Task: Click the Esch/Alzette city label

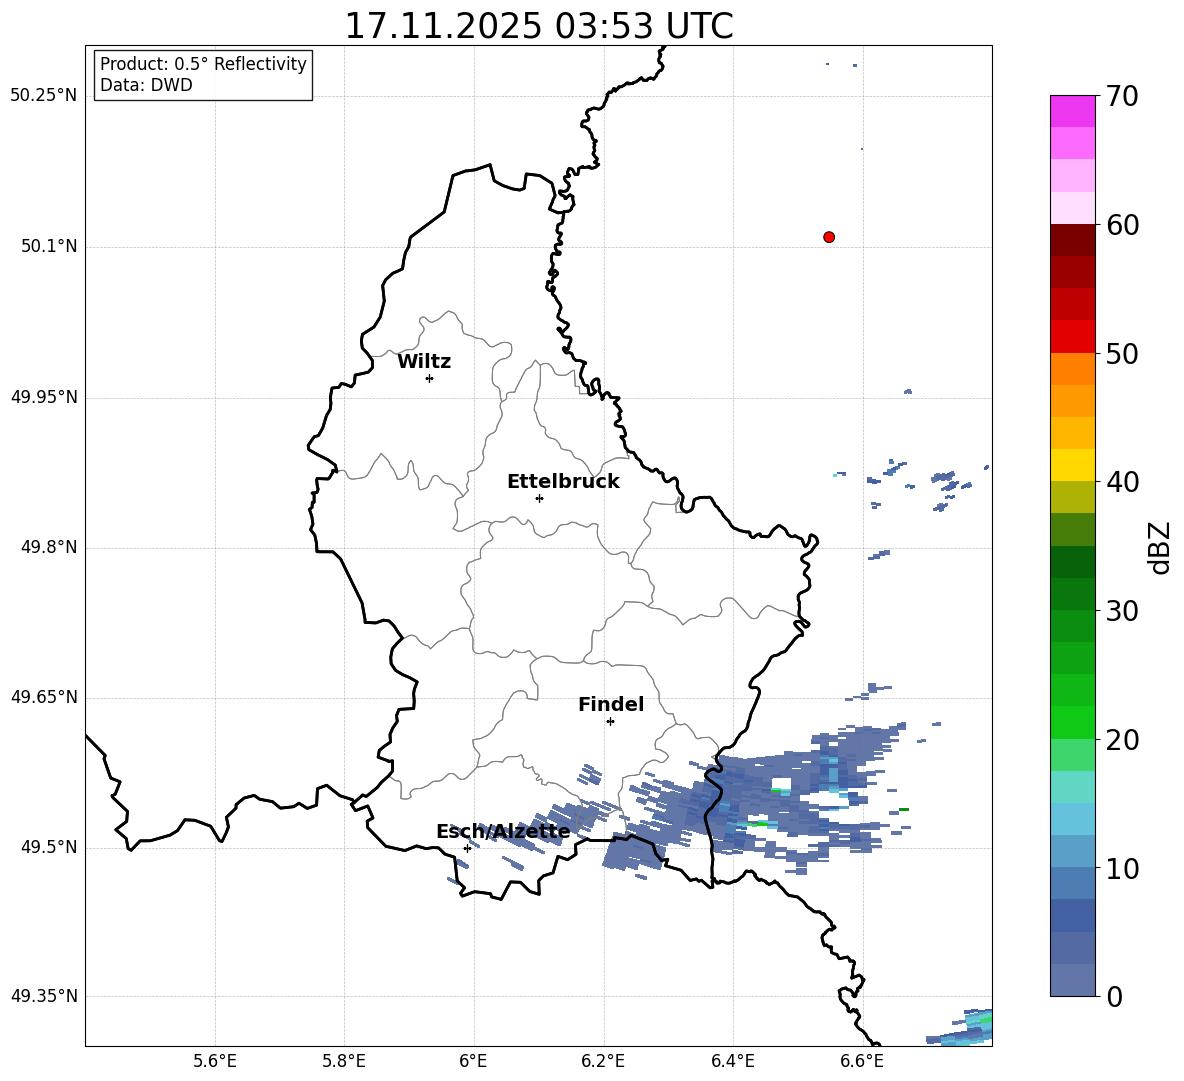Action: [503, 832]
